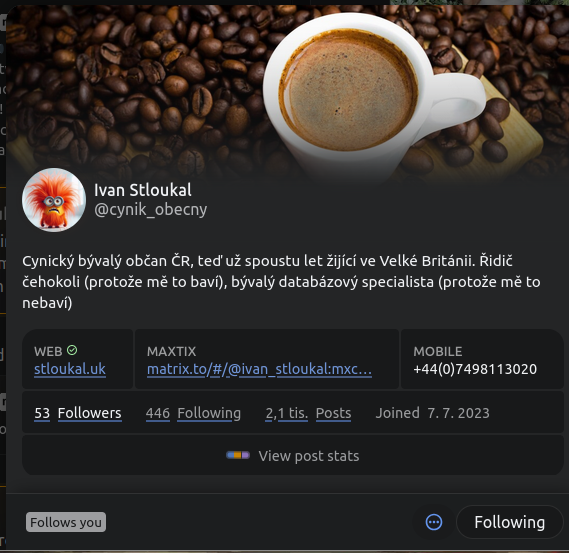The width and height of the screenshot is (569, 553).
Task: Open the matrix.to/#/@ivan_stloukal link
Action: click(x=259, y=369)
